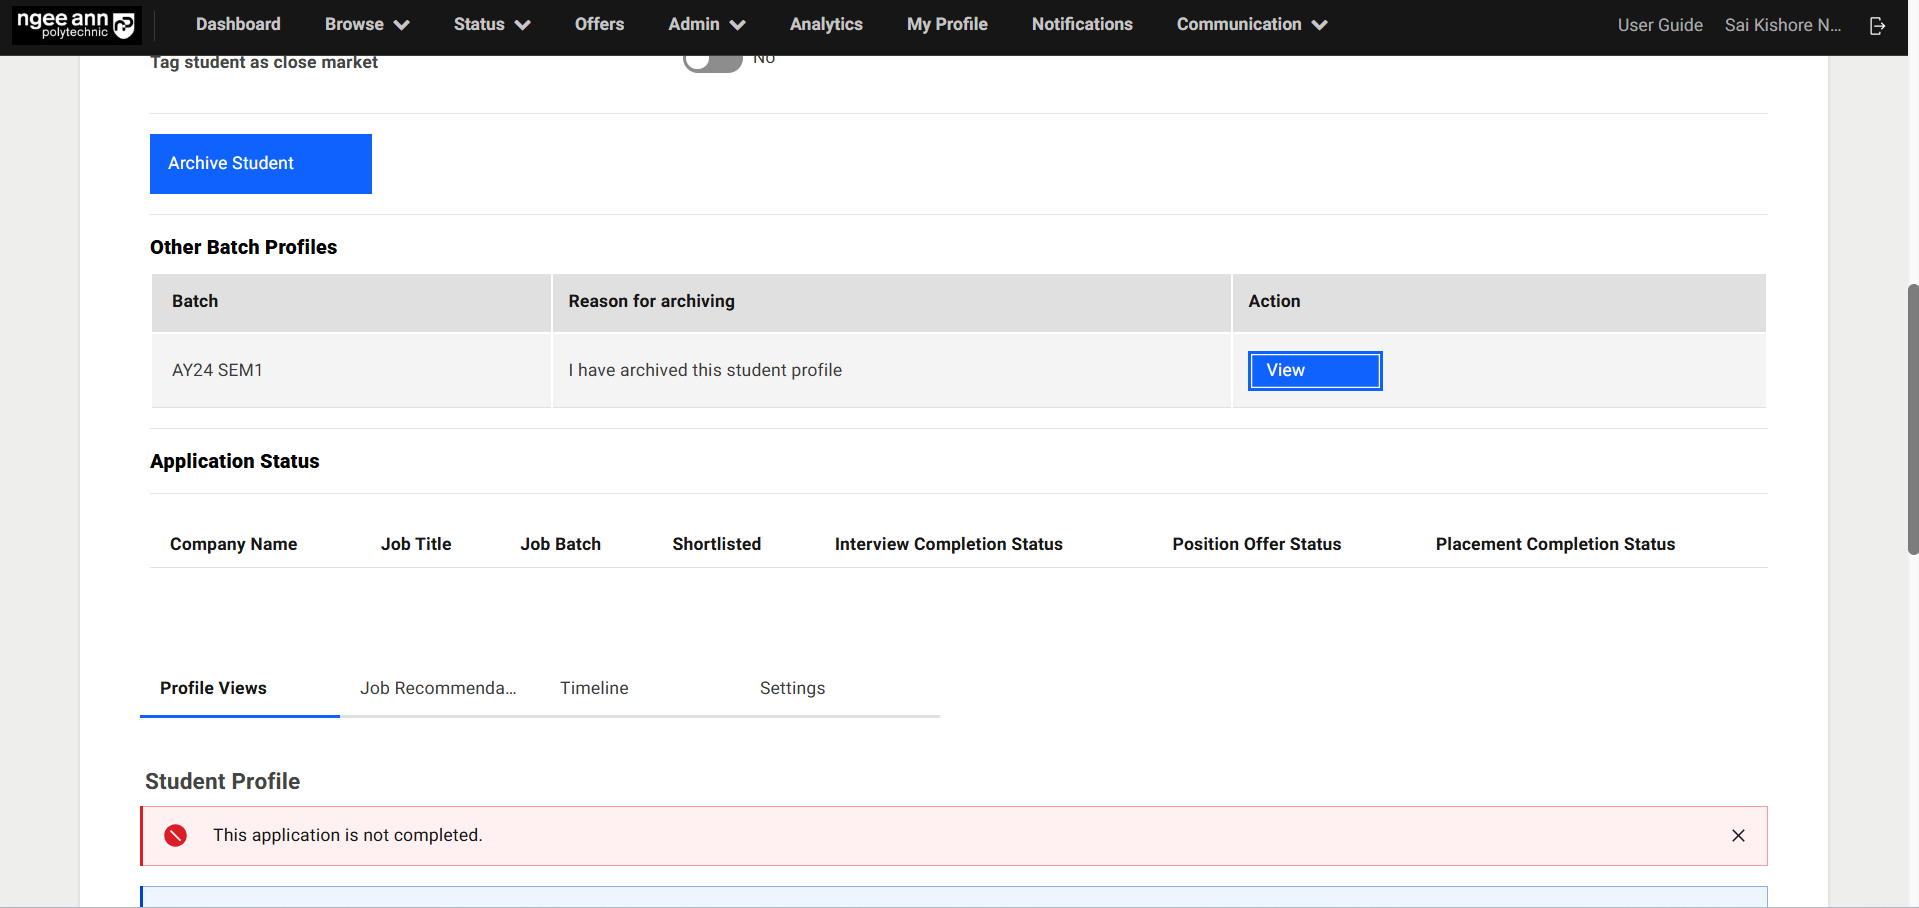Open the Communication dropdown menu

coord(1251,25)
